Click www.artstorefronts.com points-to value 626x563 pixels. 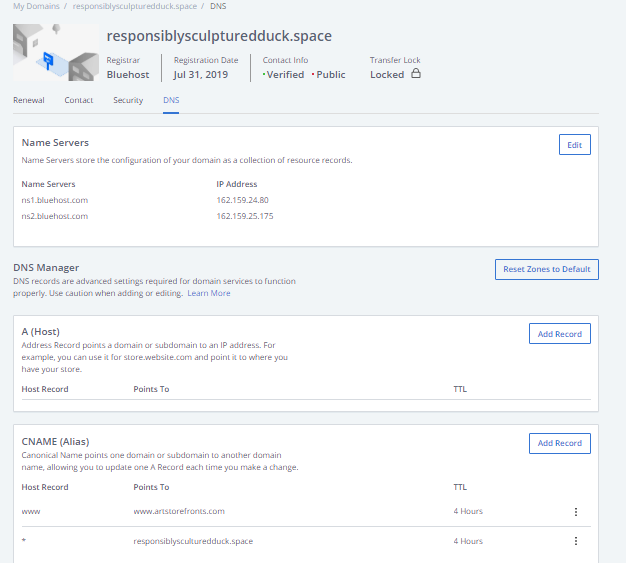tap(179, 511)
